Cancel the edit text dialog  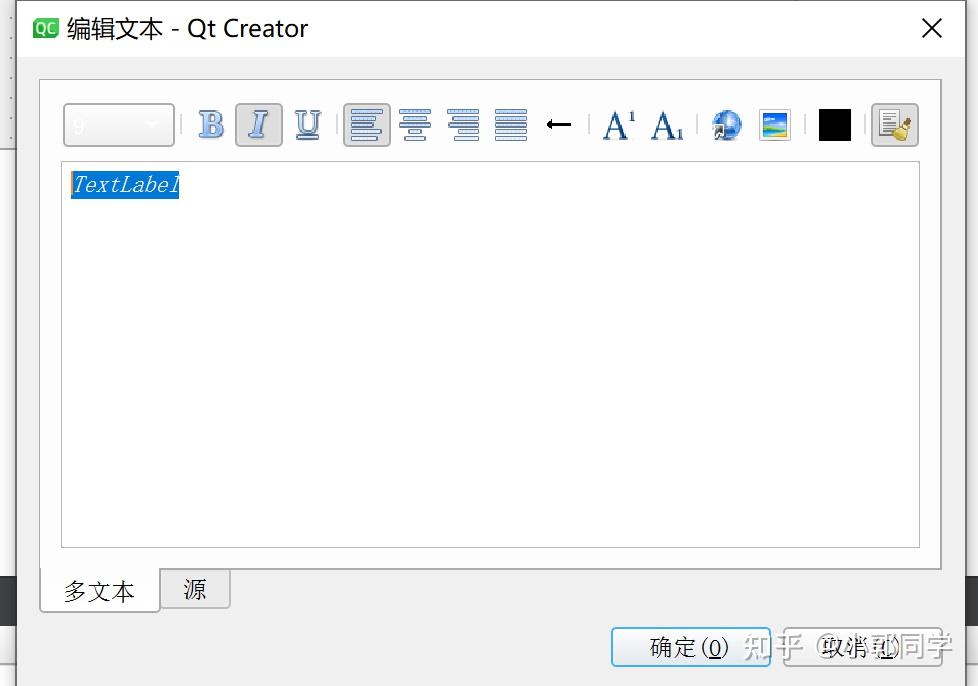point(862,647)
